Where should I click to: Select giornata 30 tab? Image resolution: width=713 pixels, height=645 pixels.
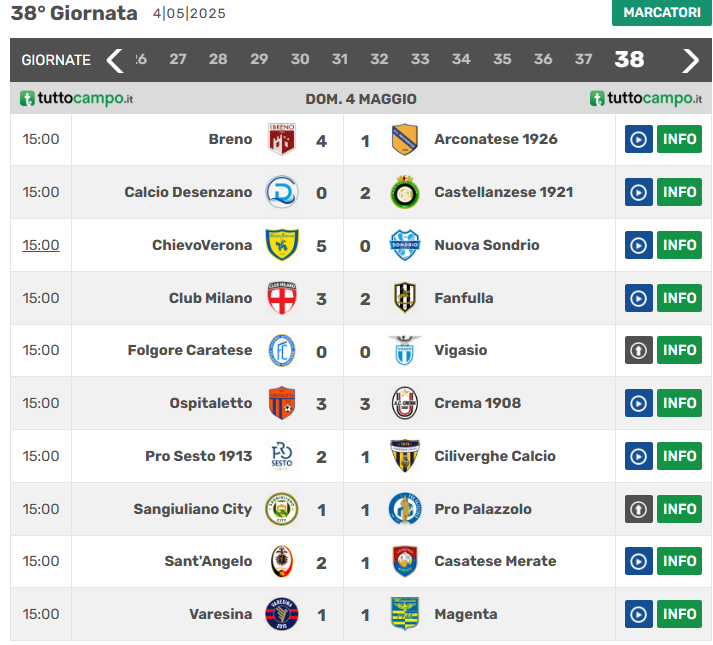(x=300, y=59)
